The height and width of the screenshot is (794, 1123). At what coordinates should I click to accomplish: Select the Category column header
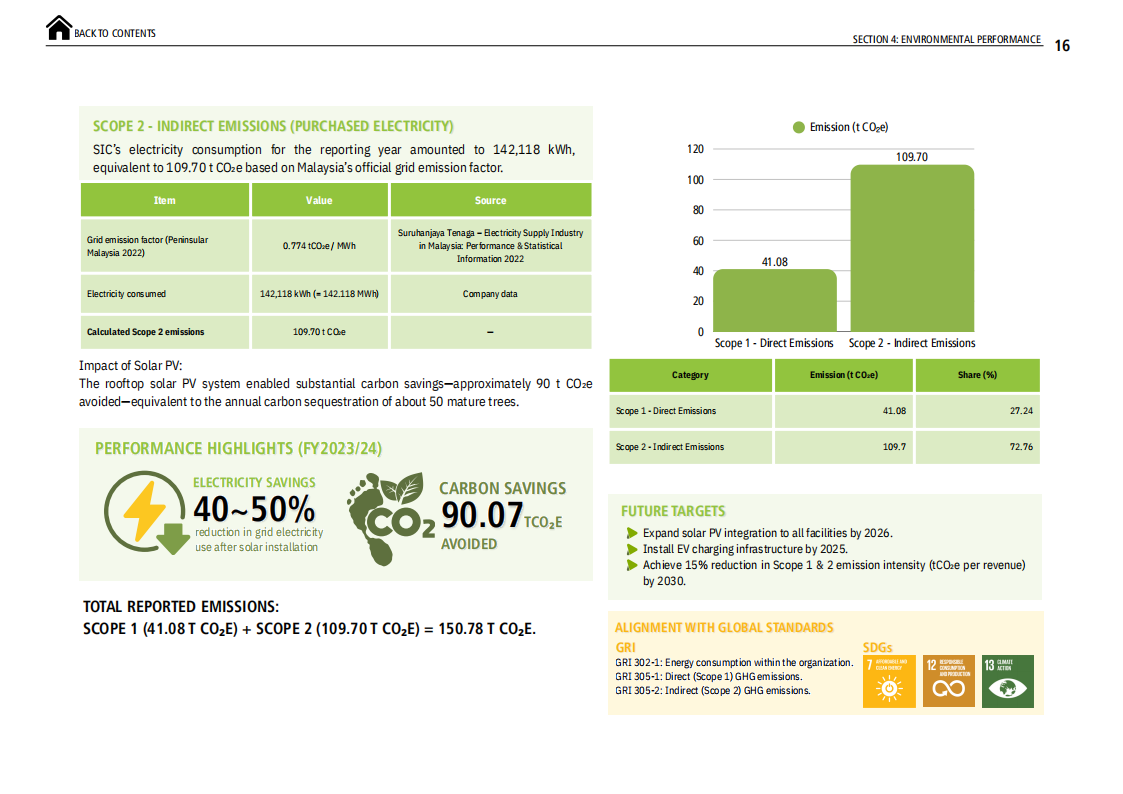coord(690,375)
